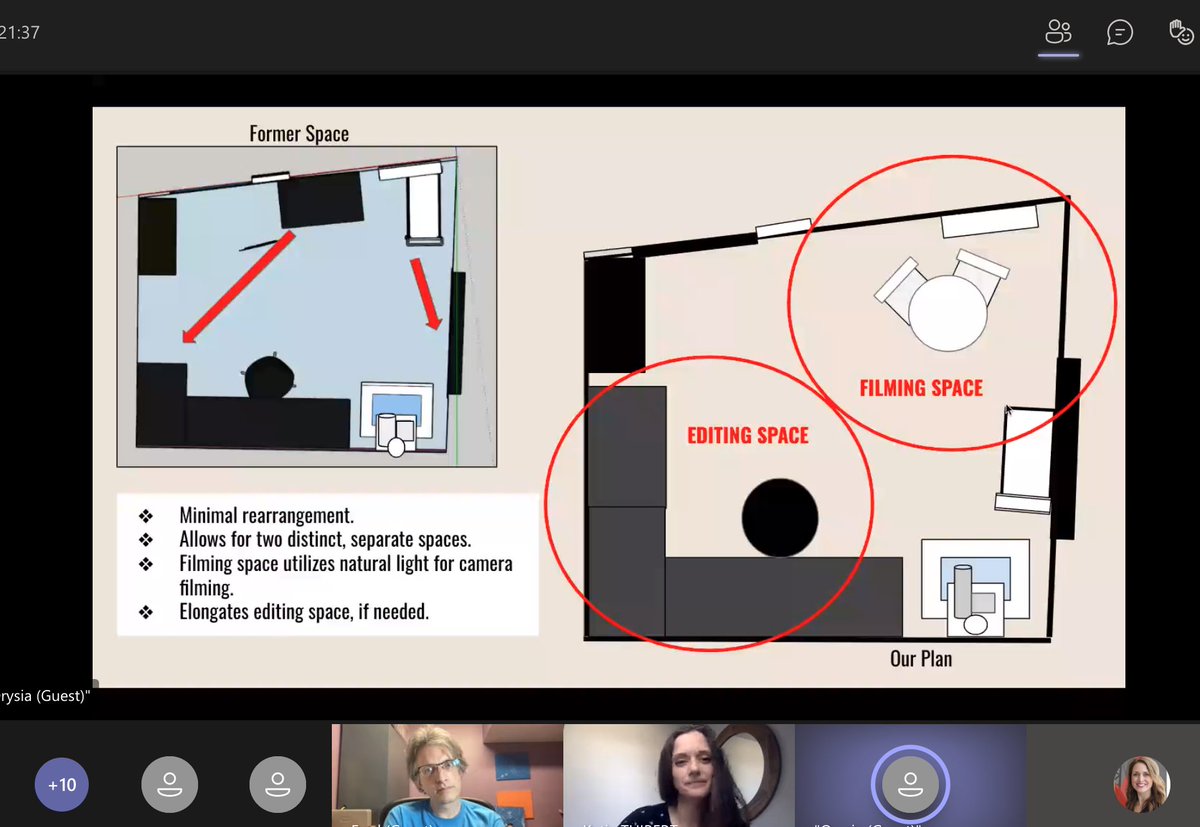Show the +10 more participants
The height and width of the screenshot is (827, 1200).
[x=62, y=784]
